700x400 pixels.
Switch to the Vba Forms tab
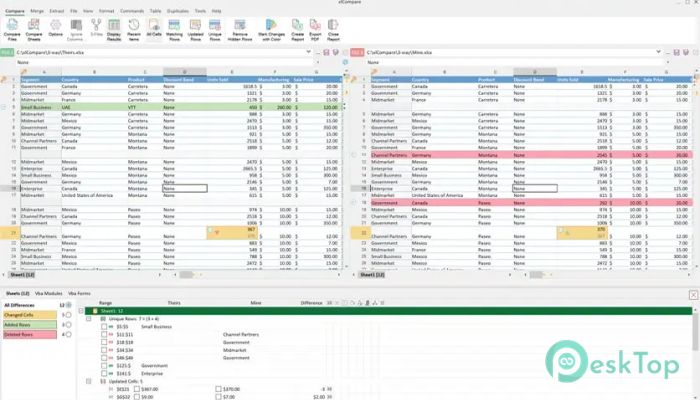(x=79, y=294)
